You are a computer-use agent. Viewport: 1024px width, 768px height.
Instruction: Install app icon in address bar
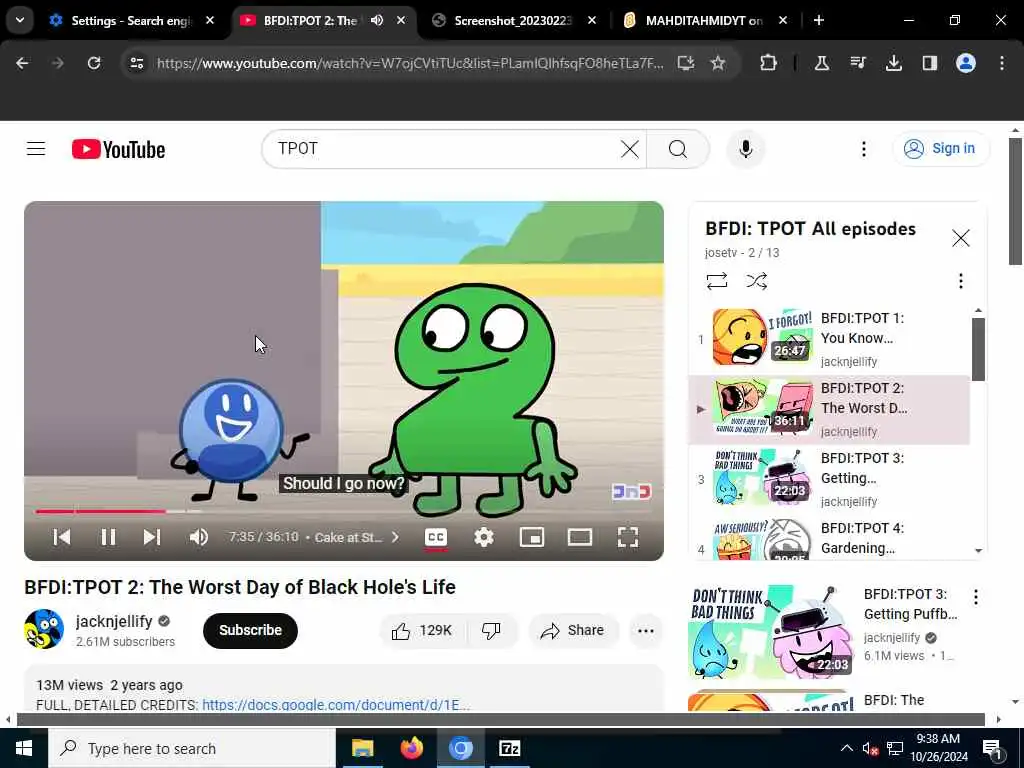pyautogui.click(x=685, y=63)
